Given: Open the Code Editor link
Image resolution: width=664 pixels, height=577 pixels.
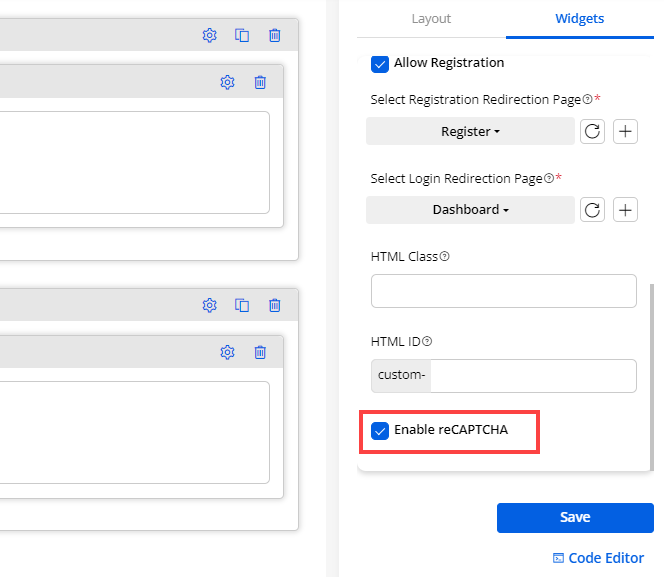Looking at the screenshot, I should (598, 558).
